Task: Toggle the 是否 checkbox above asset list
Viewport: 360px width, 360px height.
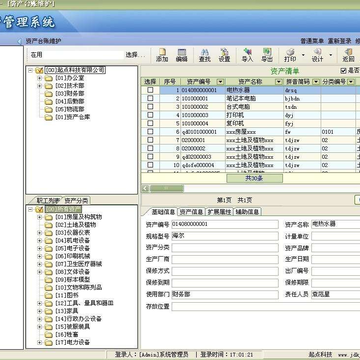Action: 343,71
